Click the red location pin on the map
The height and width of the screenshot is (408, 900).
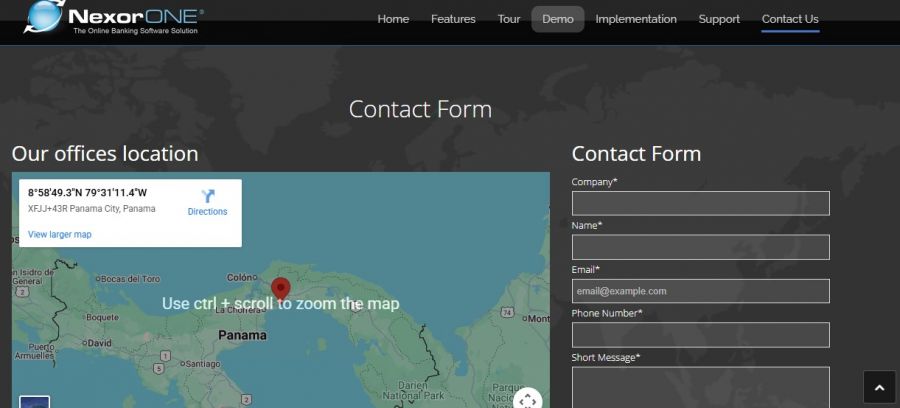(281, 290)
